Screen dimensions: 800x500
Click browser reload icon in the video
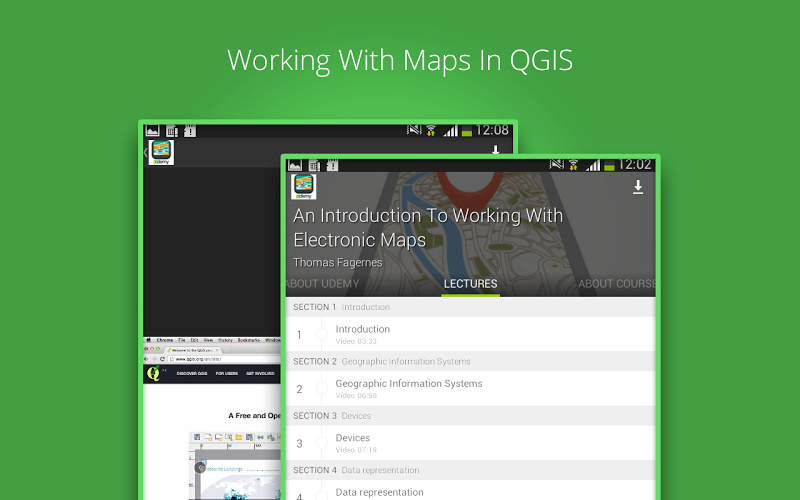(162, 359)
